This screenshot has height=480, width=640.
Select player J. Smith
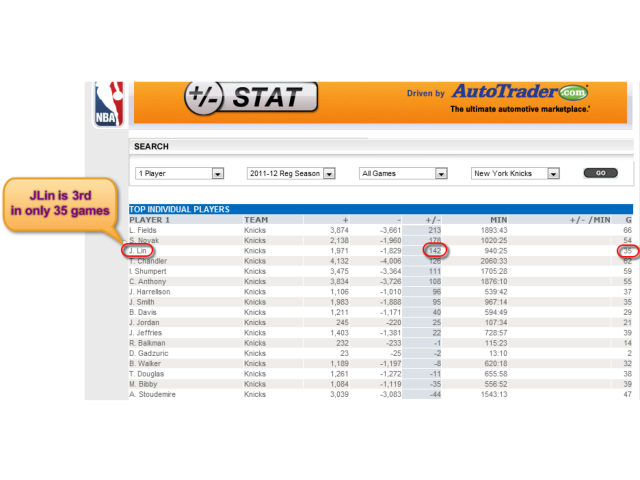[x=142, y=302]
